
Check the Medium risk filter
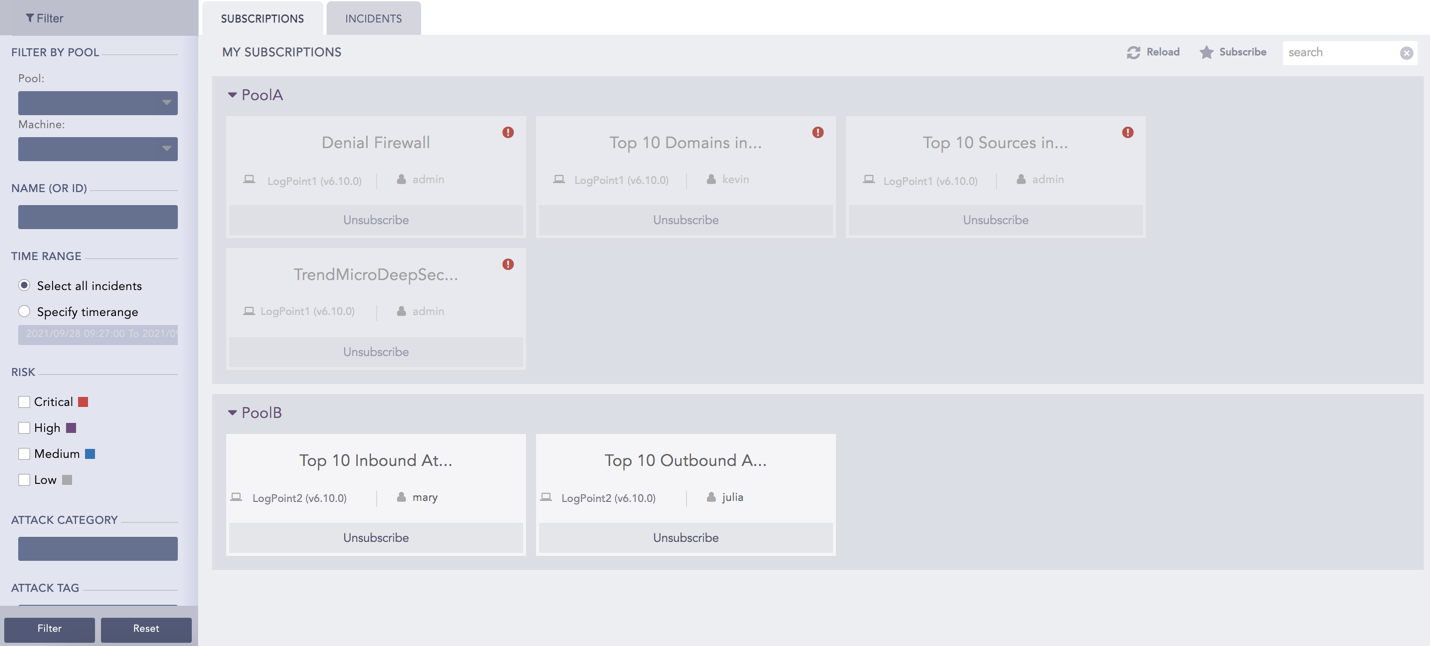pos(24,453)
